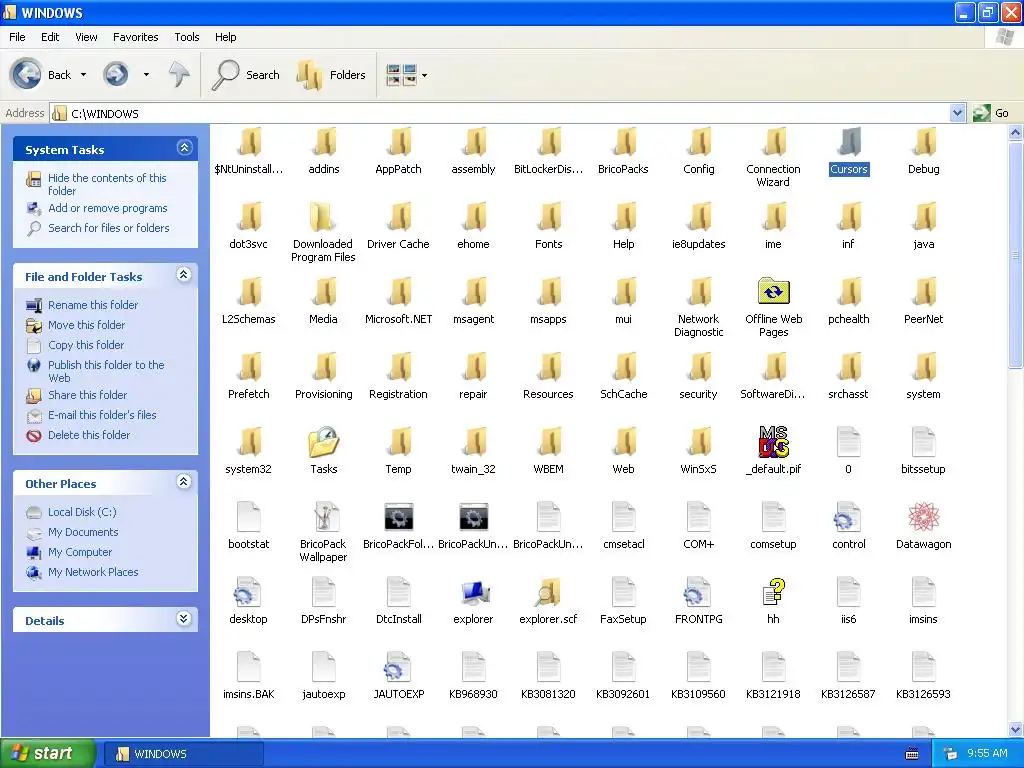Open the Offline Web Pages folder
Viewport: 1024px width, 768px height.
point(773,292)
